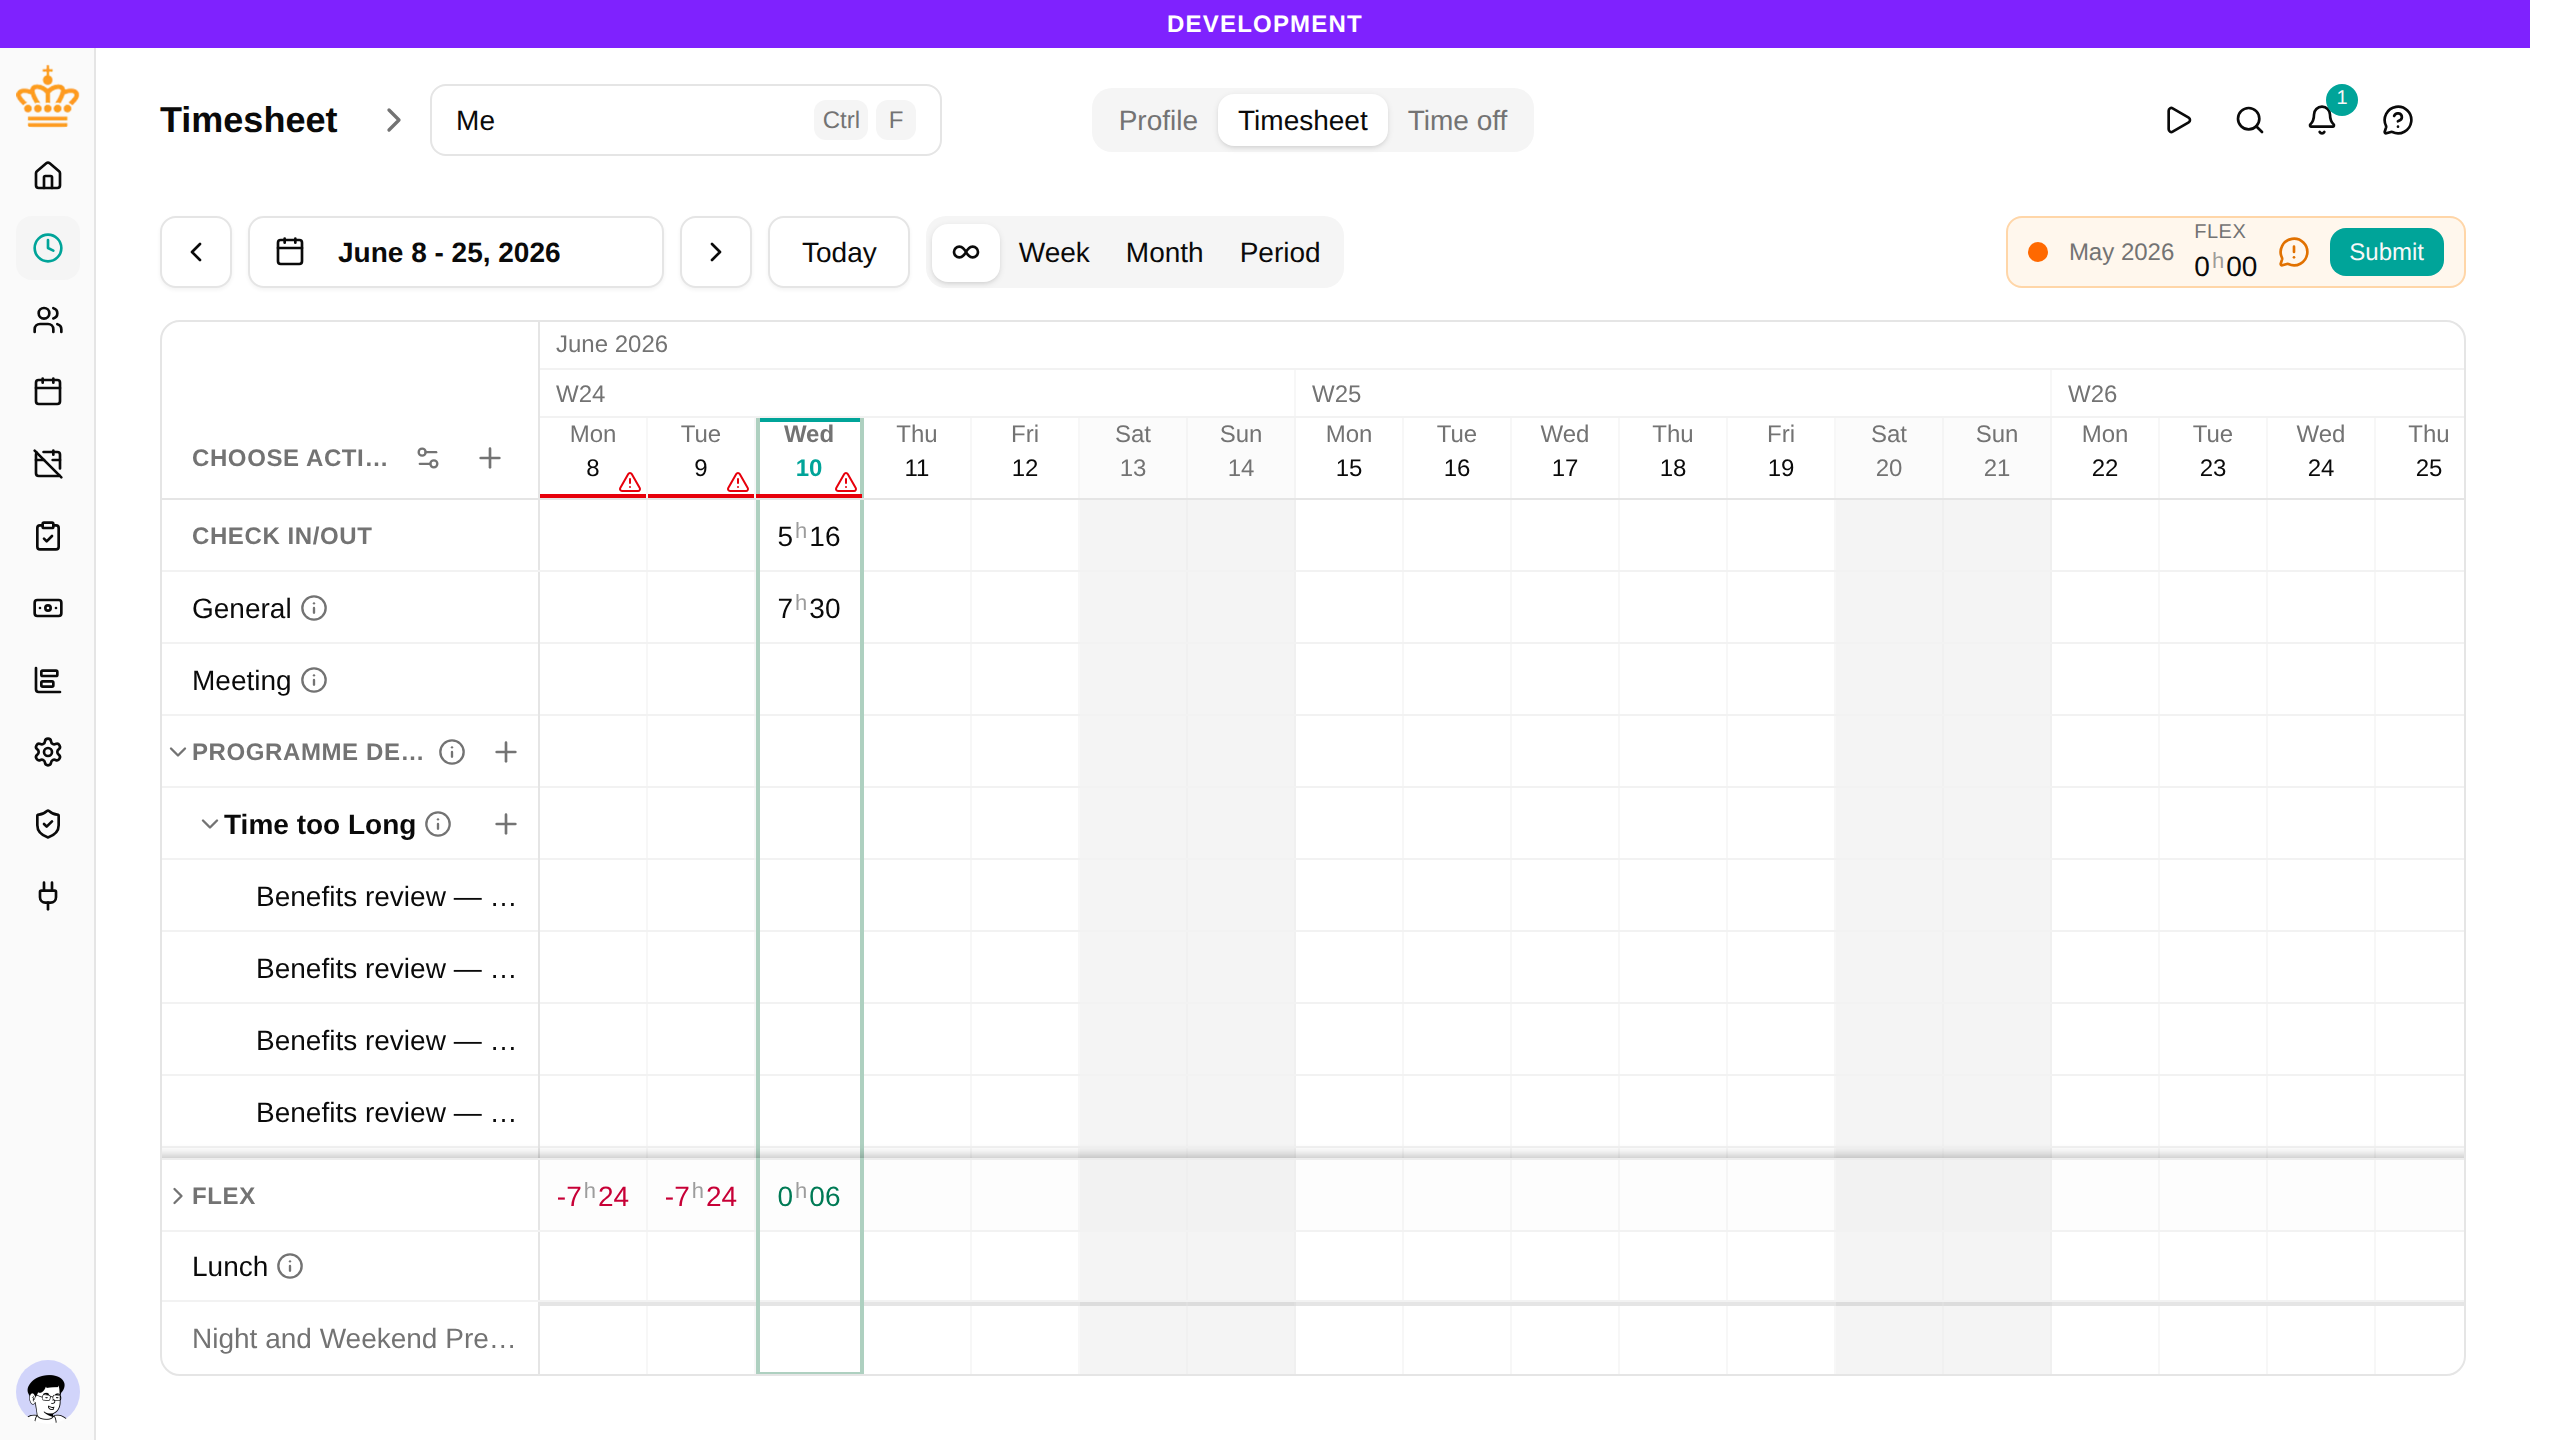This screenshot has width=2560, height=1440.
Task: Click the Meeting row info icon
Action: click(314, 680)
